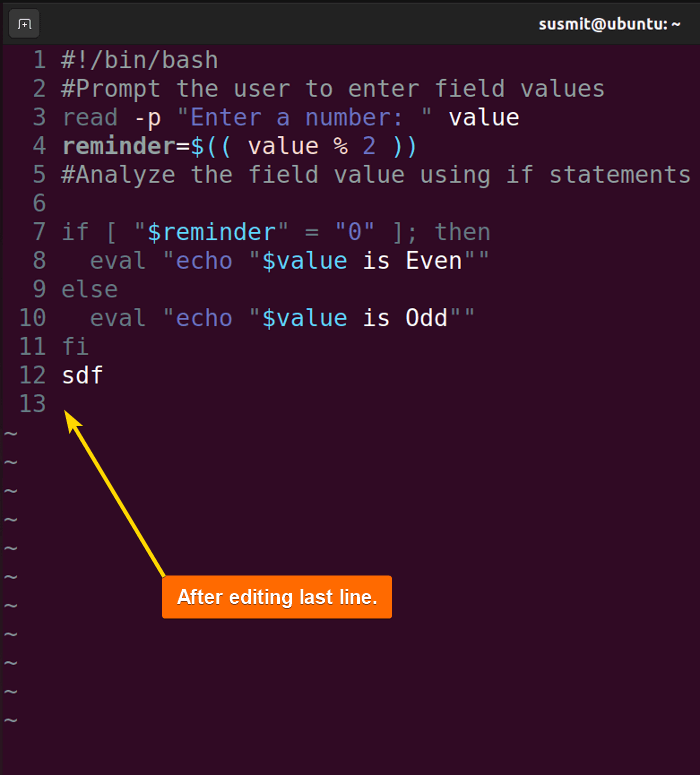The width and height of the screenshot is (700, 775).
Task: Click the word 'Odd' on line 10
Action: (x=426, y=318)
